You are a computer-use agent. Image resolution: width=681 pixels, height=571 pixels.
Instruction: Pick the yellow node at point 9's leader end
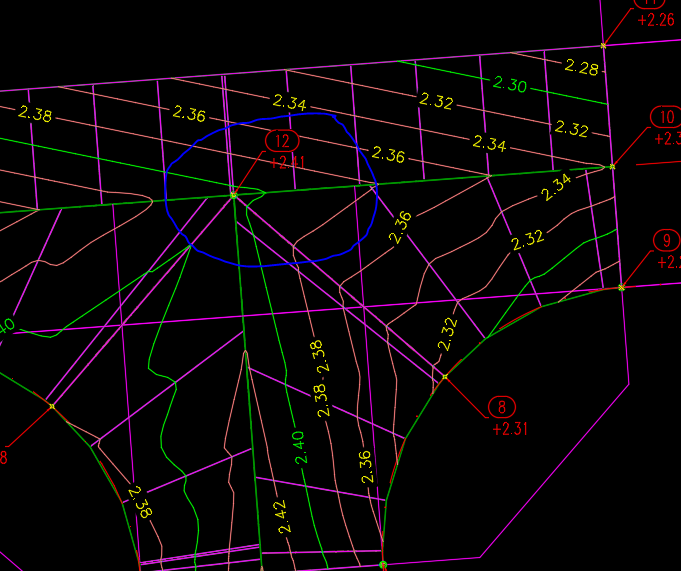(x=621, y=287)
